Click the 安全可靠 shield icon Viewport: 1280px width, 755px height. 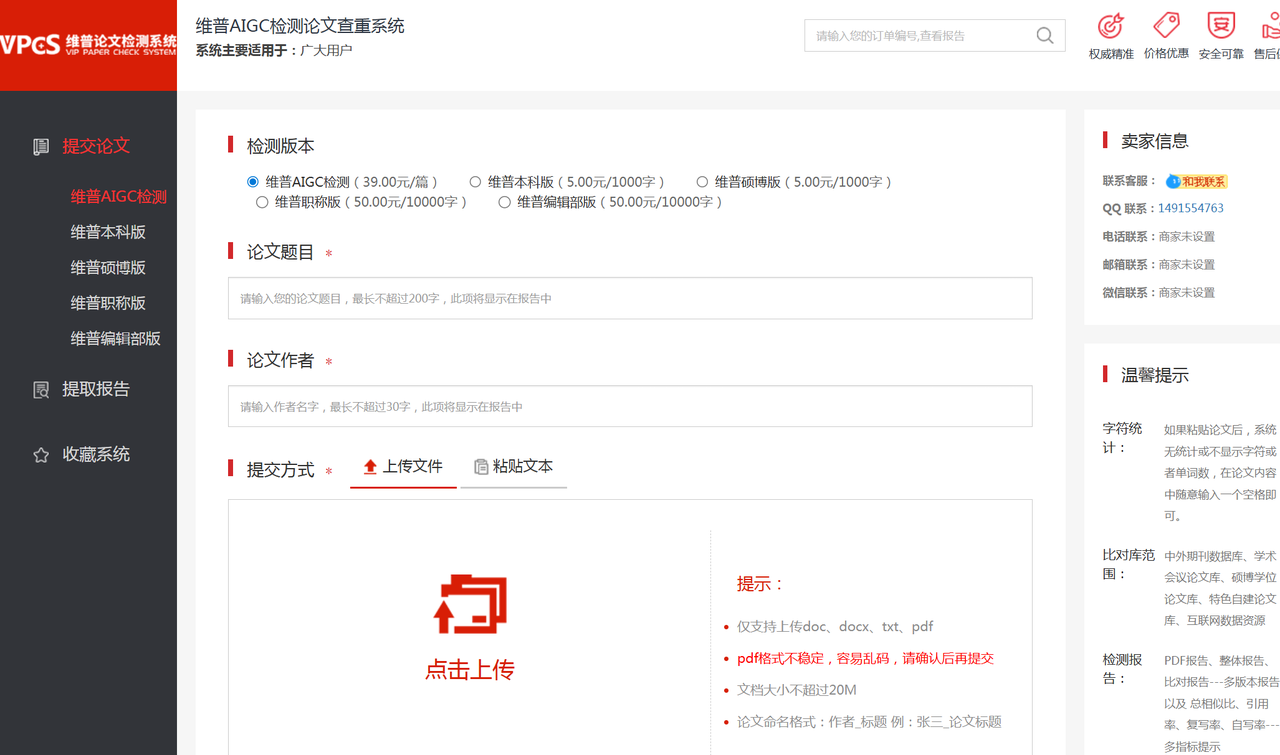click(1221, 25)
